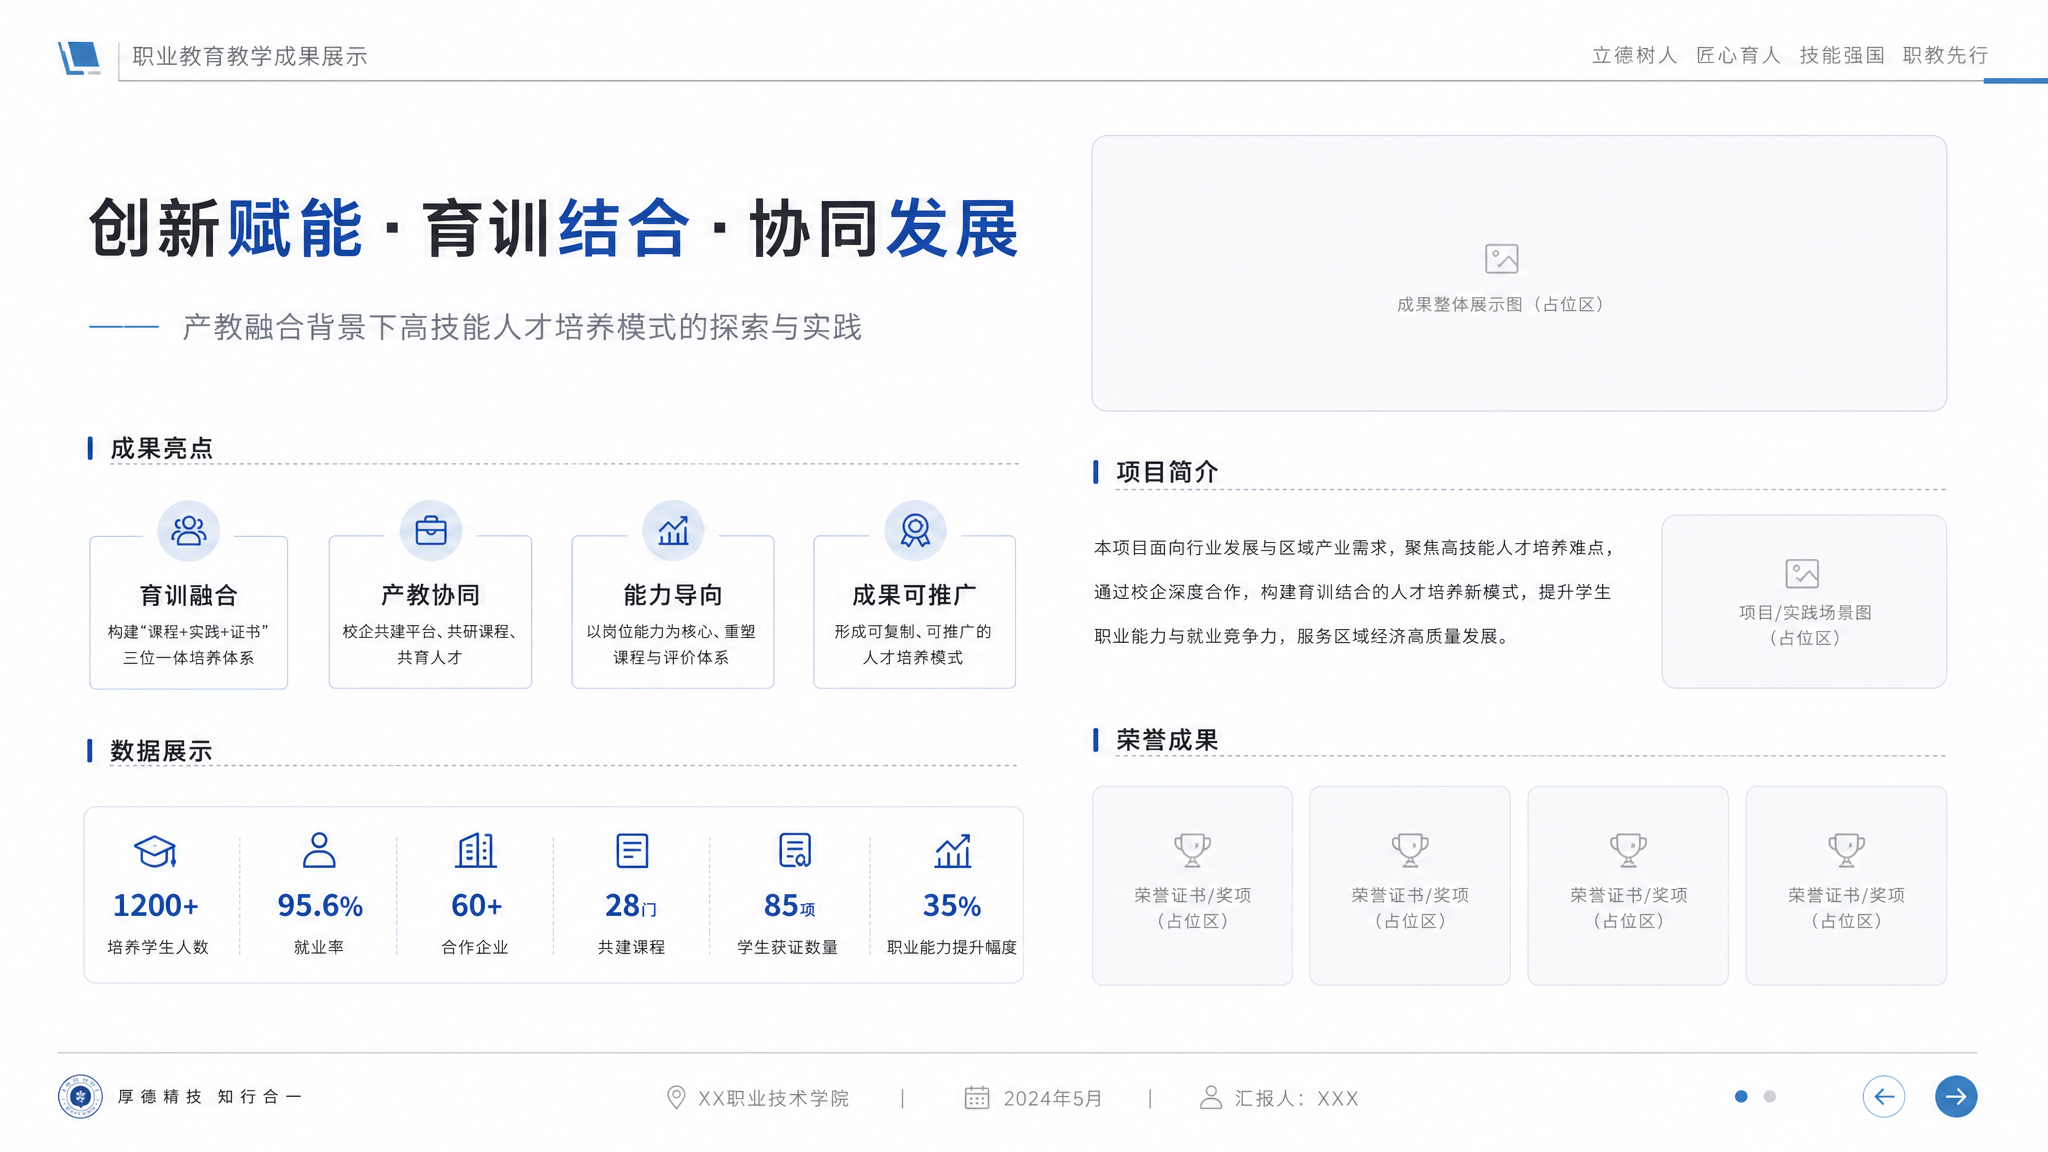This screenshot has height=1152, width=2048.
Task: Select the second gray page indicator dot
Action: point(1769,1096)
